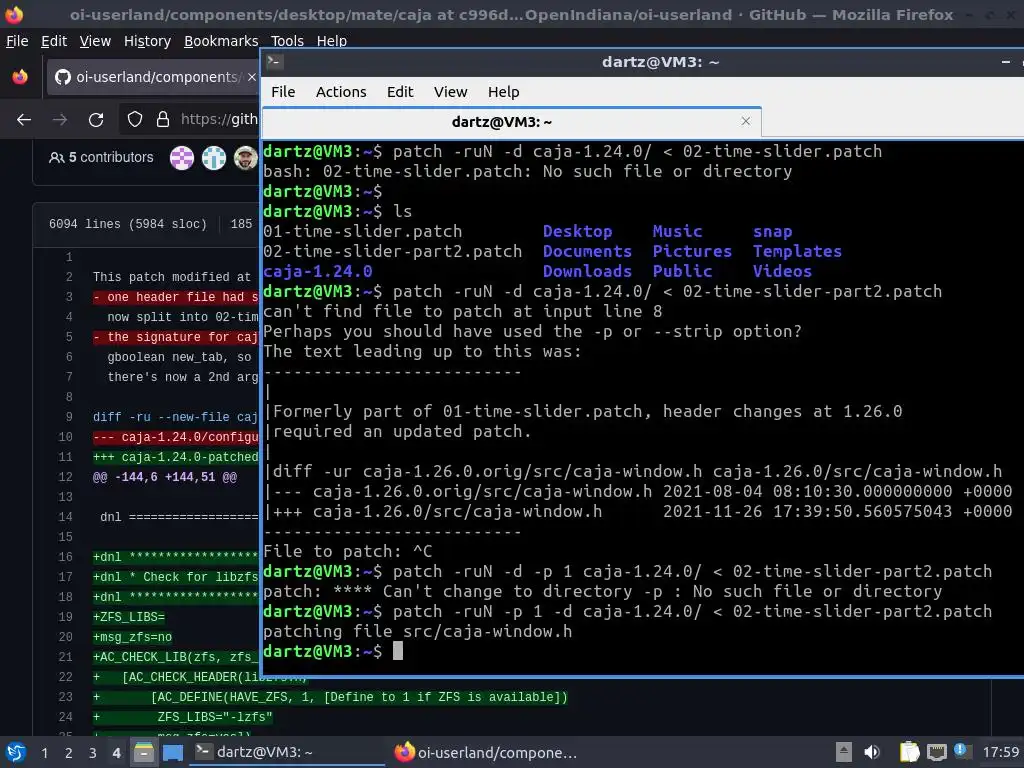Click Firefox logo in window title bar

14,14
